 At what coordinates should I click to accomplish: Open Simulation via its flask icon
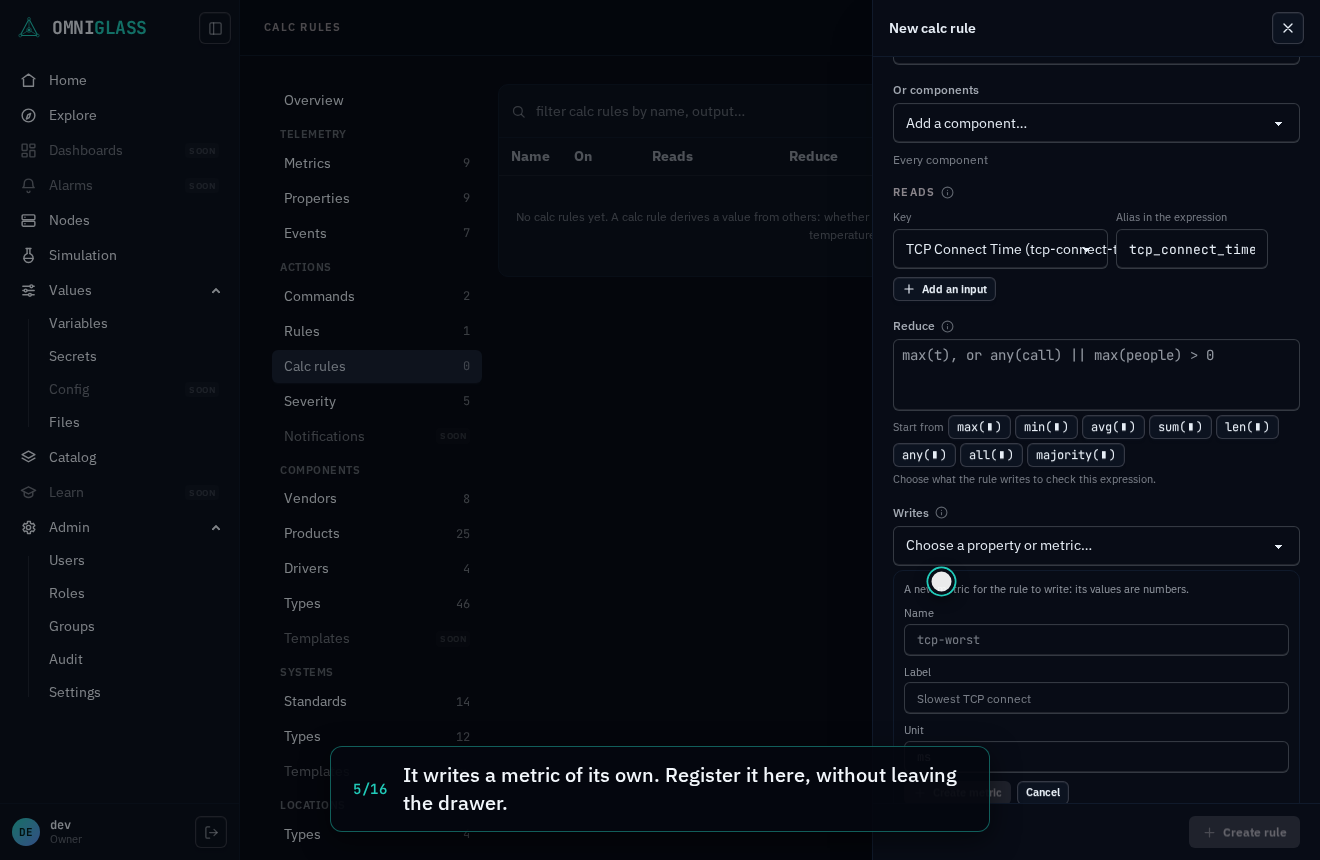coord(29,255)
